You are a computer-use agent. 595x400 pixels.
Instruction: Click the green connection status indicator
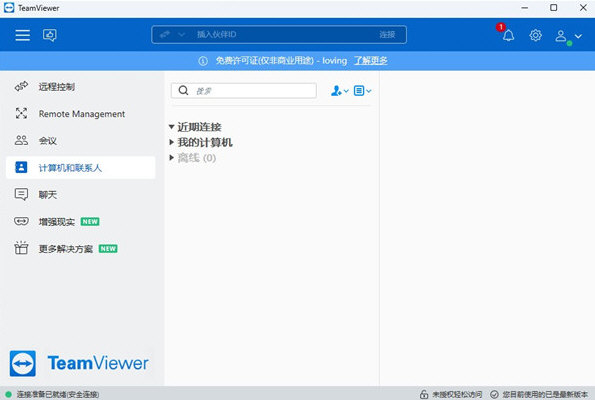click(8, 395)
